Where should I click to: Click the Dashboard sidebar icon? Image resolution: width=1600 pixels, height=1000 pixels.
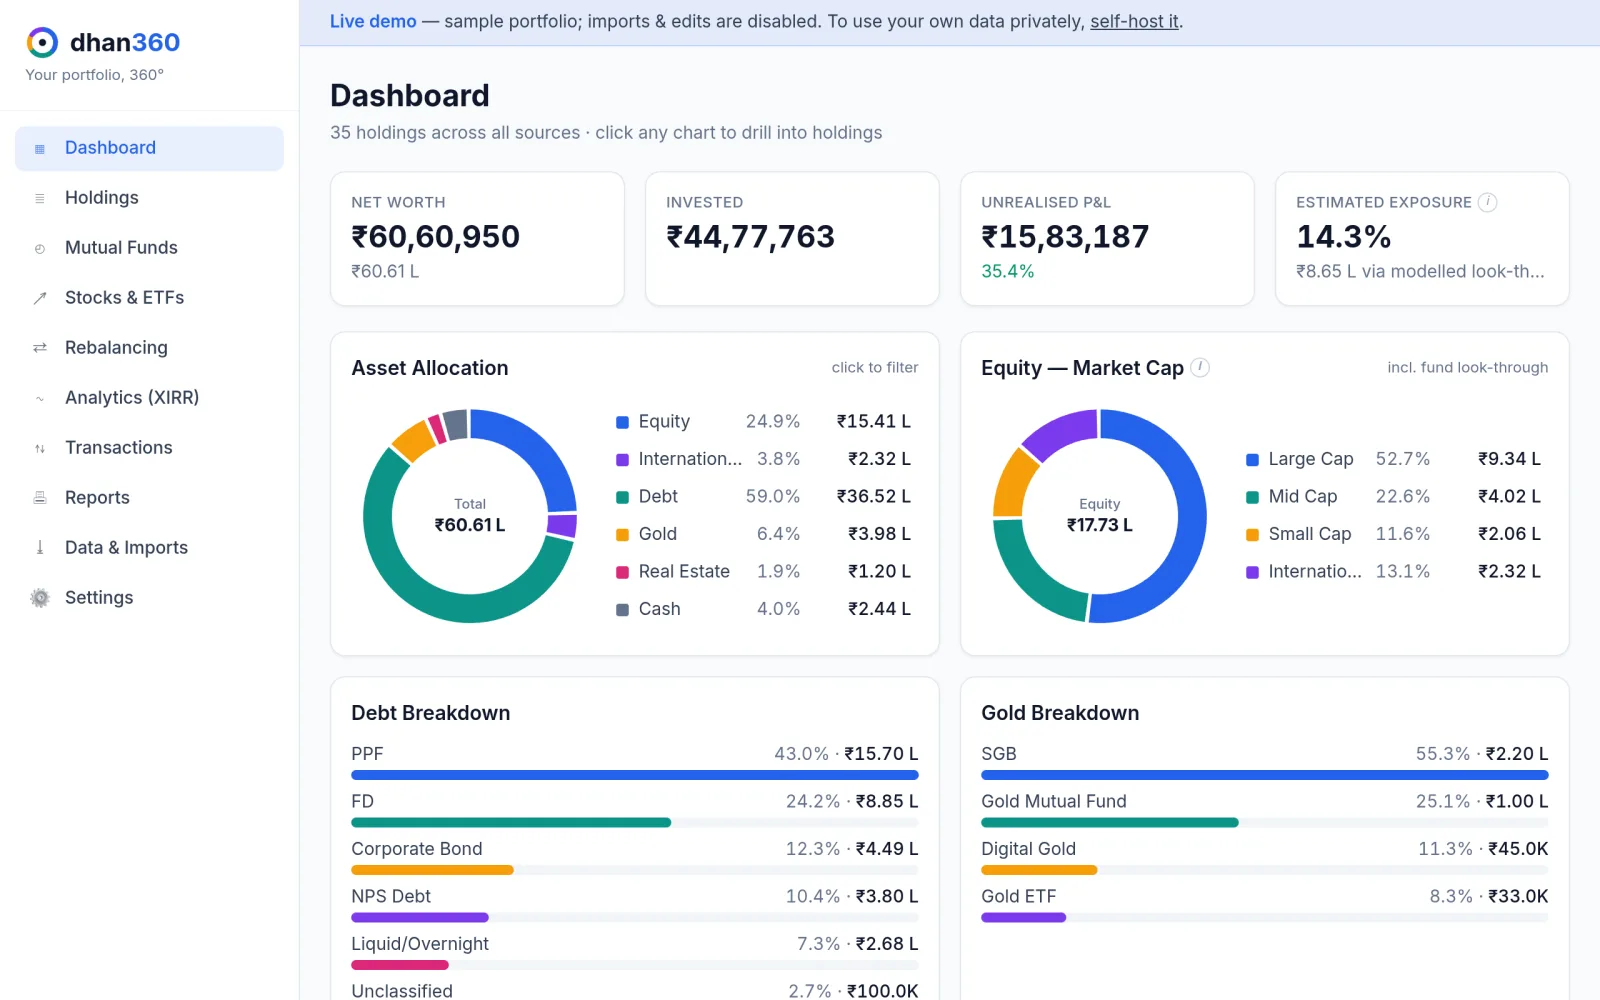[40, 149]
